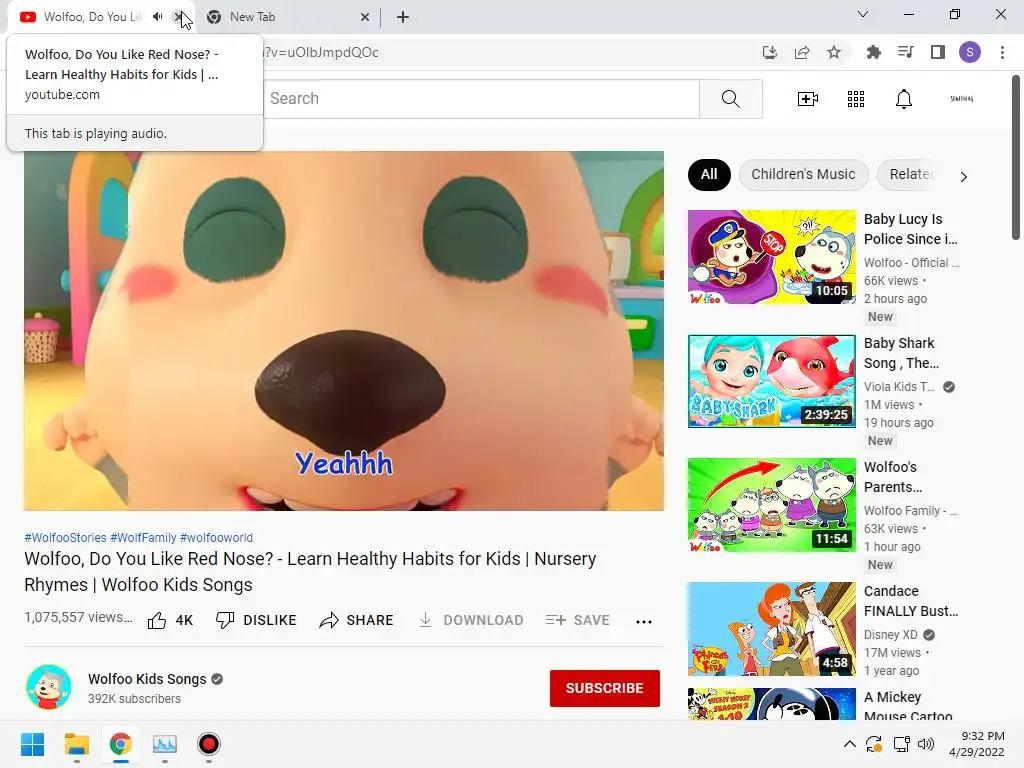Show more chips with right arrow
The height and width of the screenshot is (768, 1024).
(x=963, y=176)
